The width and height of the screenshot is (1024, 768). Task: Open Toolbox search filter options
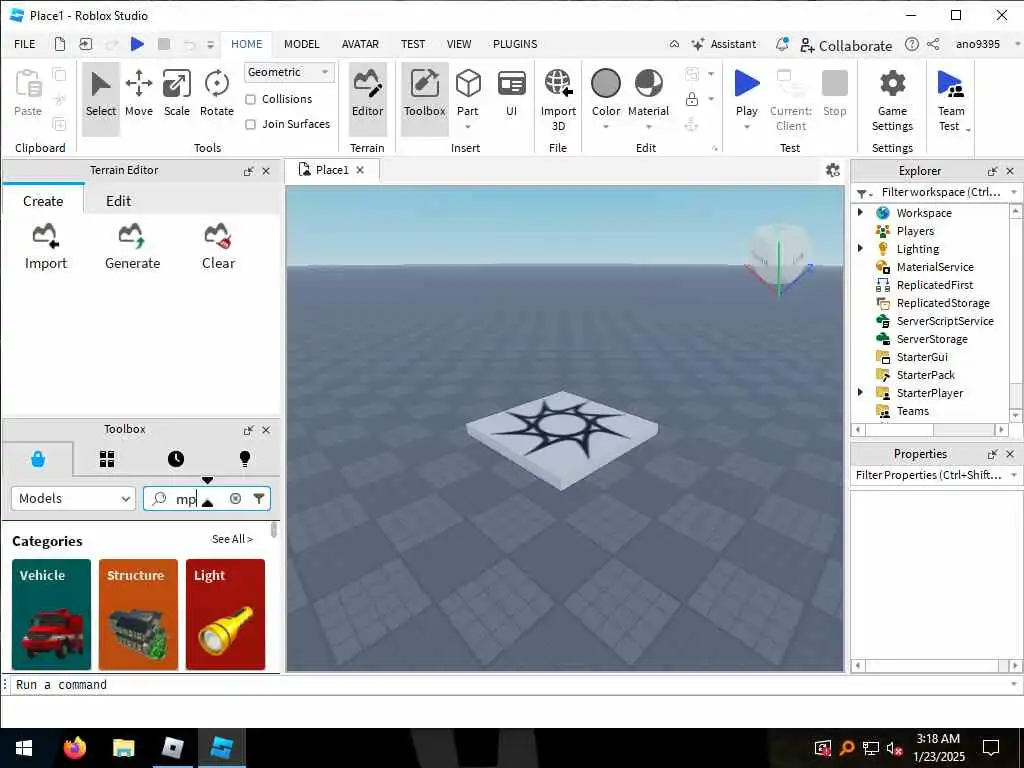tap(259, 498)
